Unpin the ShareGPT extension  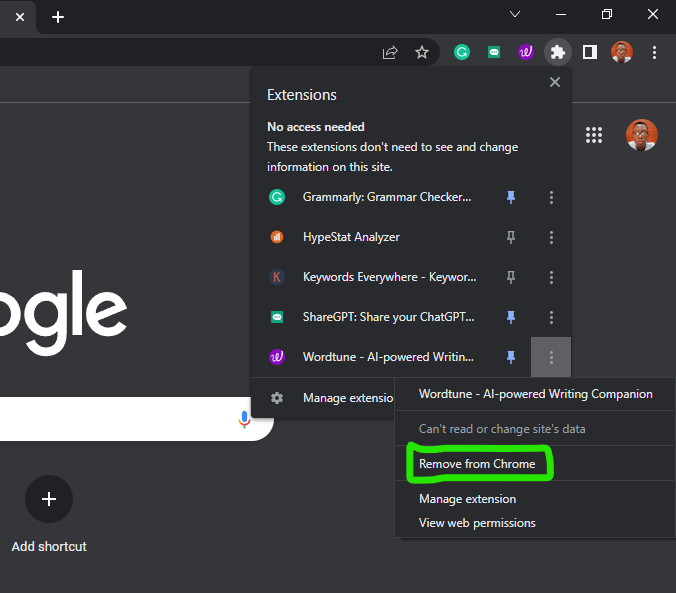[x=511, y=317]
